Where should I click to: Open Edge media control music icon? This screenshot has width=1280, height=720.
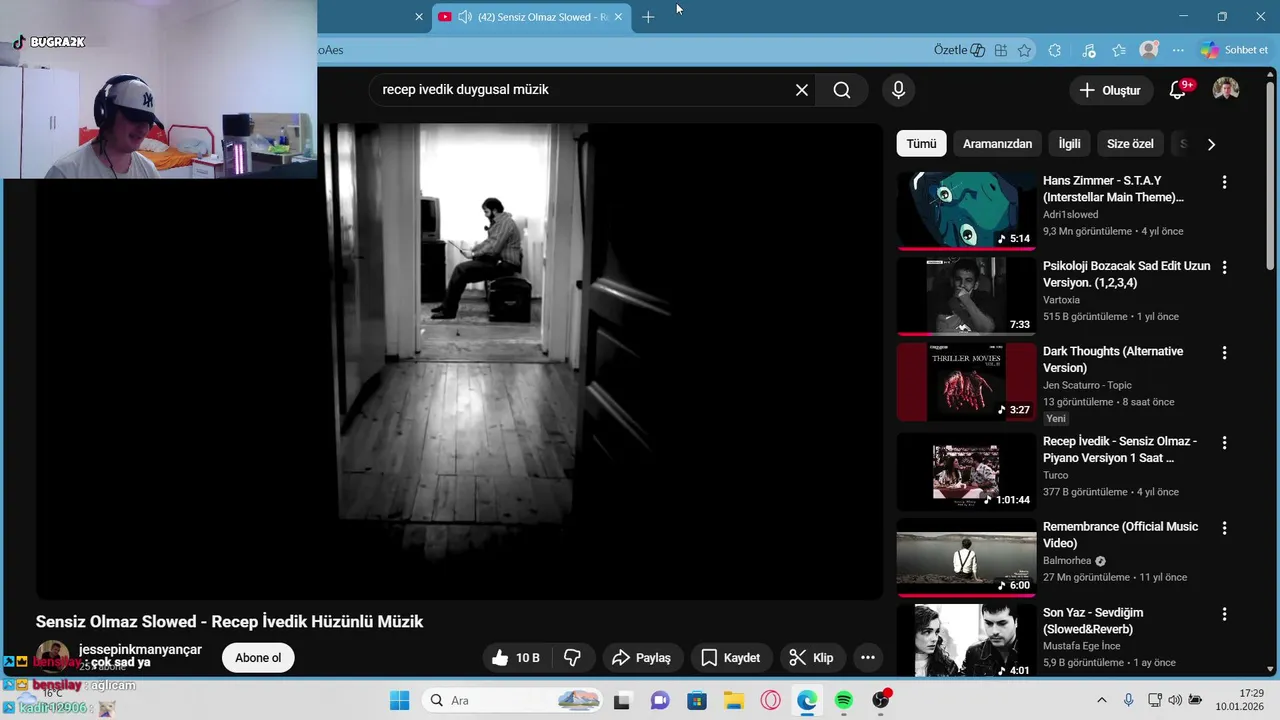click(x=1089, y=50)
